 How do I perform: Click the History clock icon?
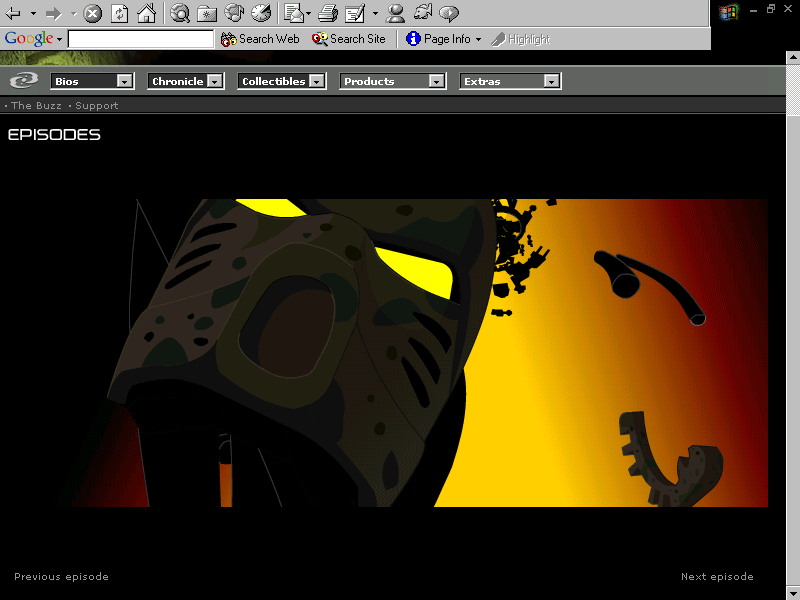260,13
